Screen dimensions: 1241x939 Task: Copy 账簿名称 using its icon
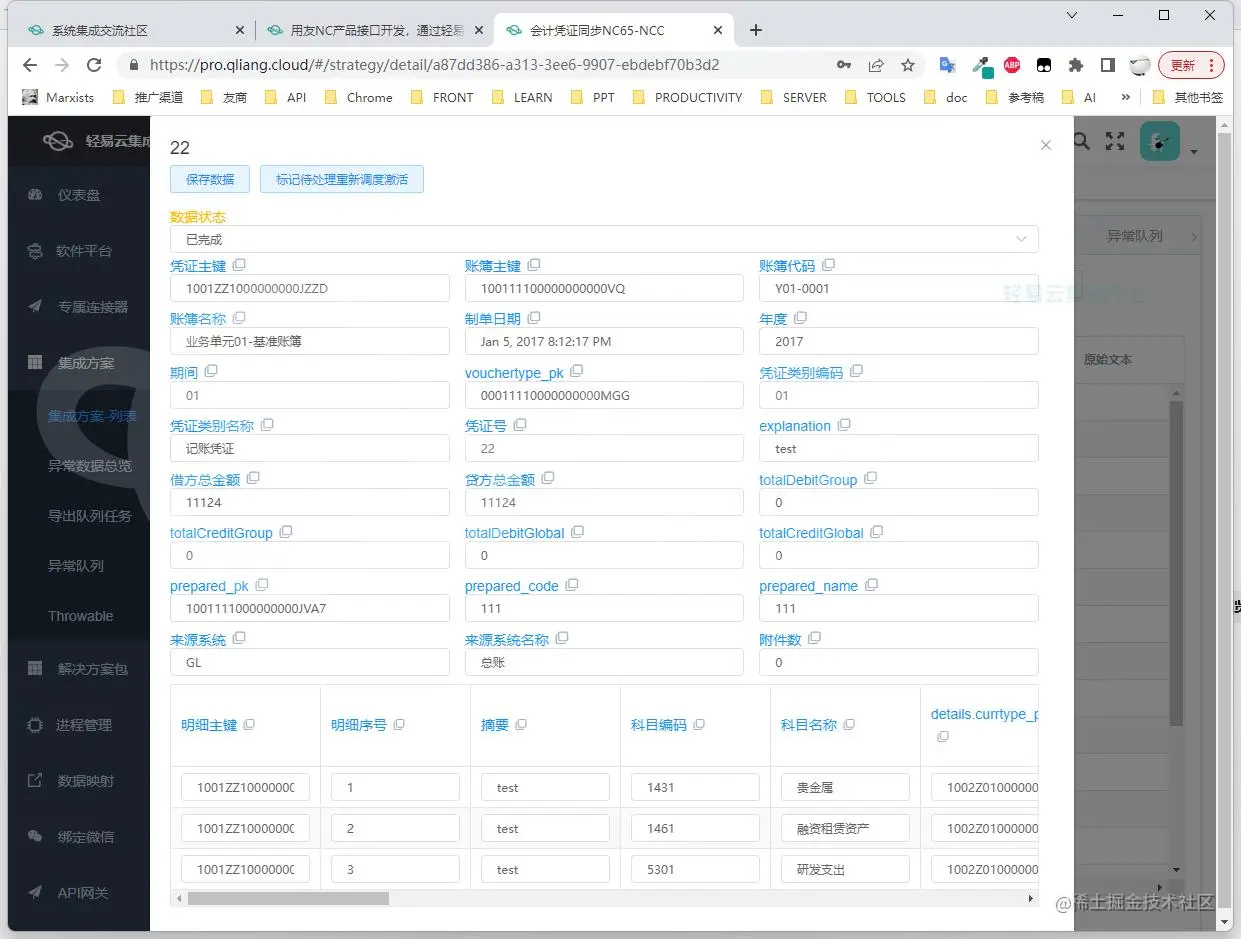[x=239, y=318]
